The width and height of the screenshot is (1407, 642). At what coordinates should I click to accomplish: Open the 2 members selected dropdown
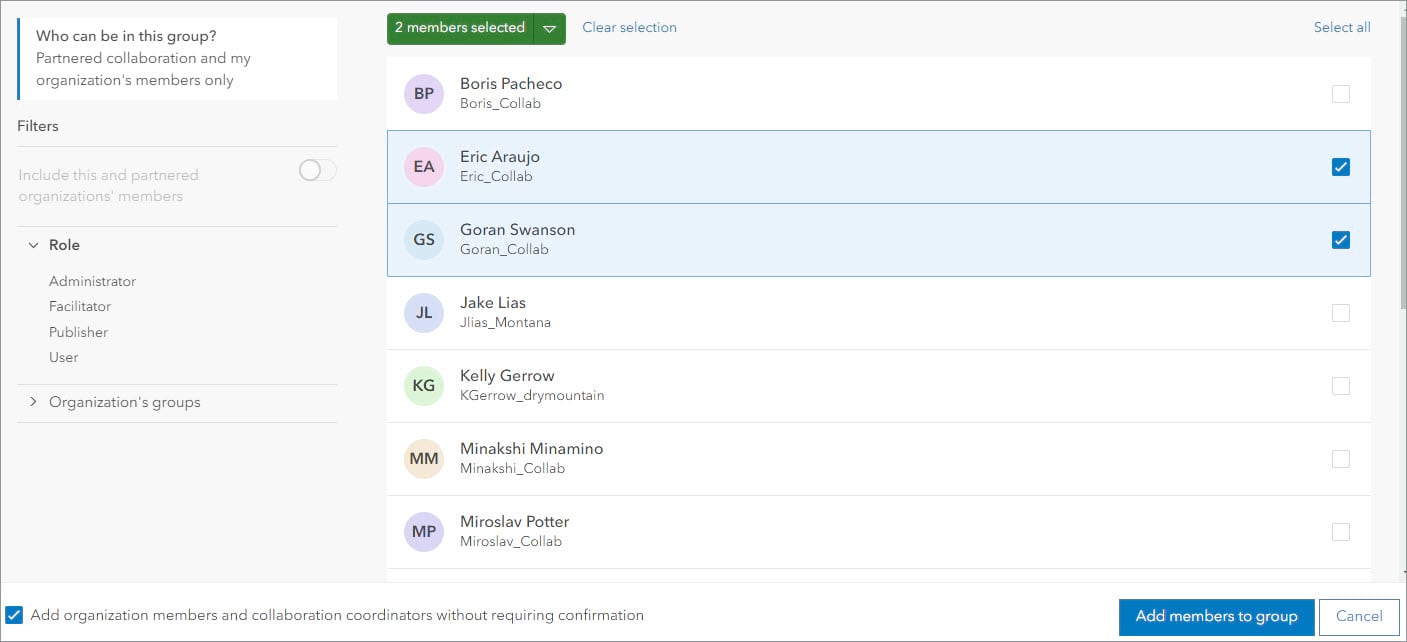[x=549, y=29]
